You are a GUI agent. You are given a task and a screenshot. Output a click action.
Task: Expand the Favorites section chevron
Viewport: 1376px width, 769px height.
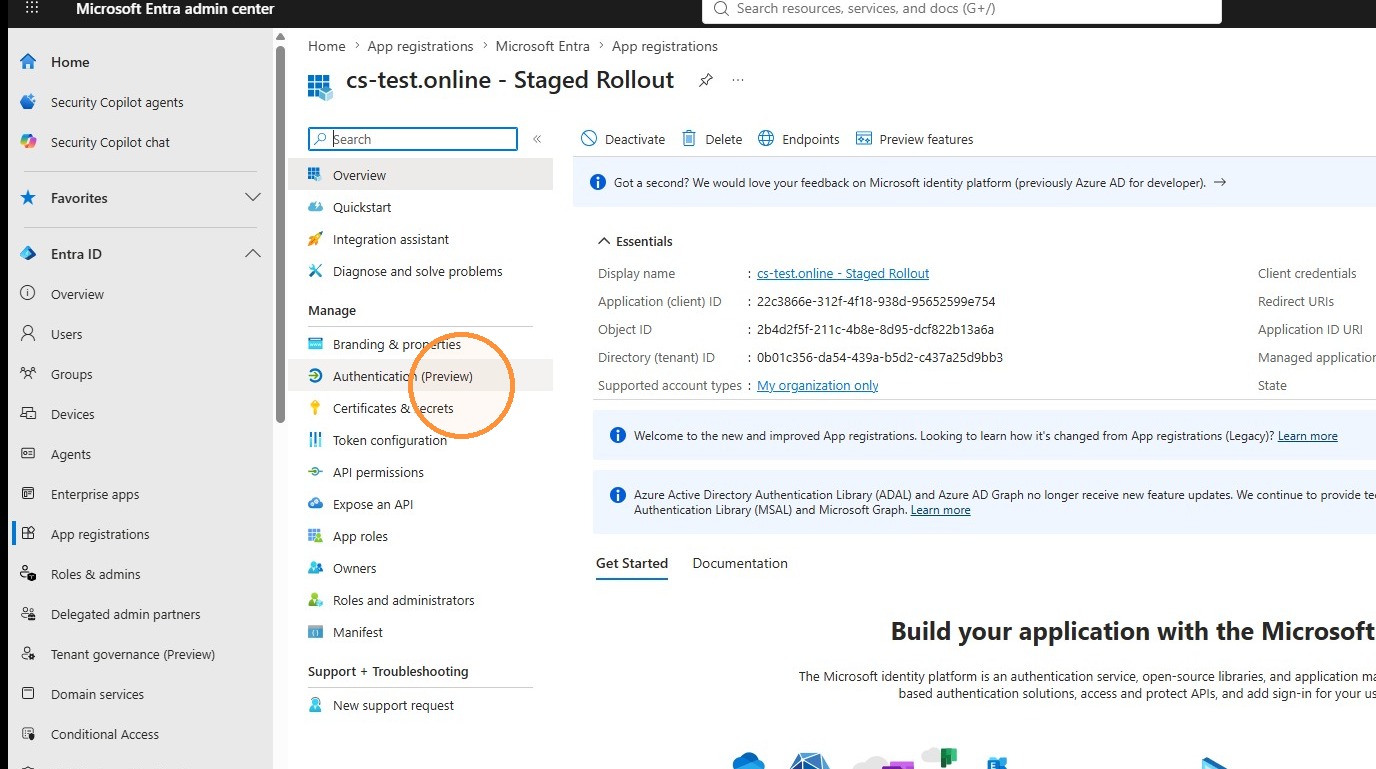(x=253, y=198)
